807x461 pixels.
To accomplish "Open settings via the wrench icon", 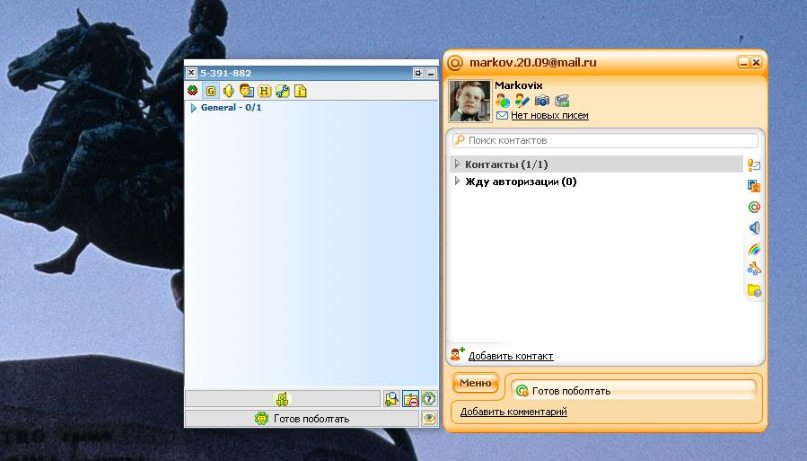I will 283,91.
